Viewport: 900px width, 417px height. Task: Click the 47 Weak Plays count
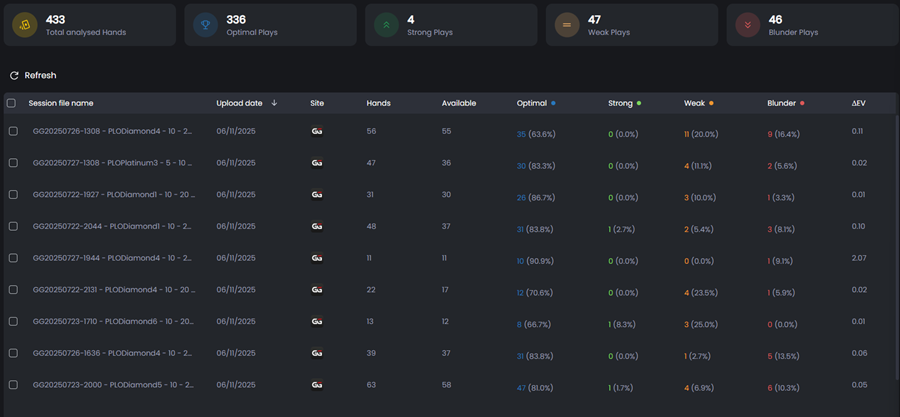594,20
